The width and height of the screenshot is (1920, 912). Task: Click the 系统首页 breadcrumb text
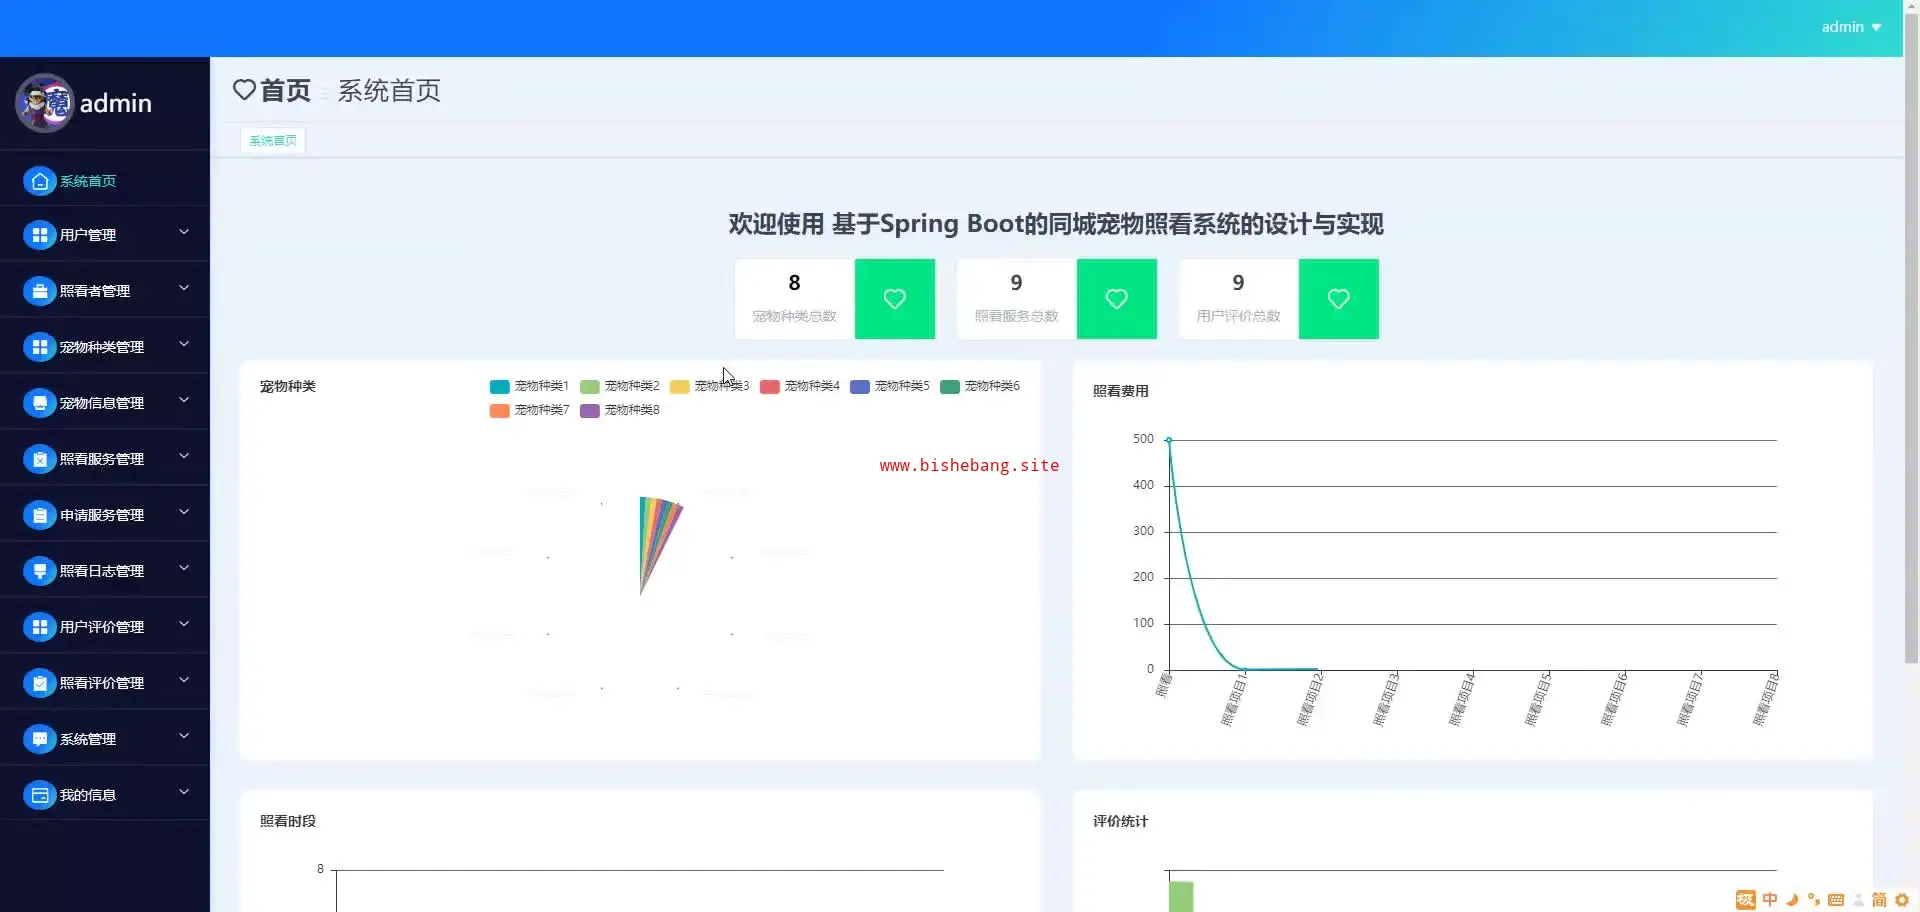point(389,91)
